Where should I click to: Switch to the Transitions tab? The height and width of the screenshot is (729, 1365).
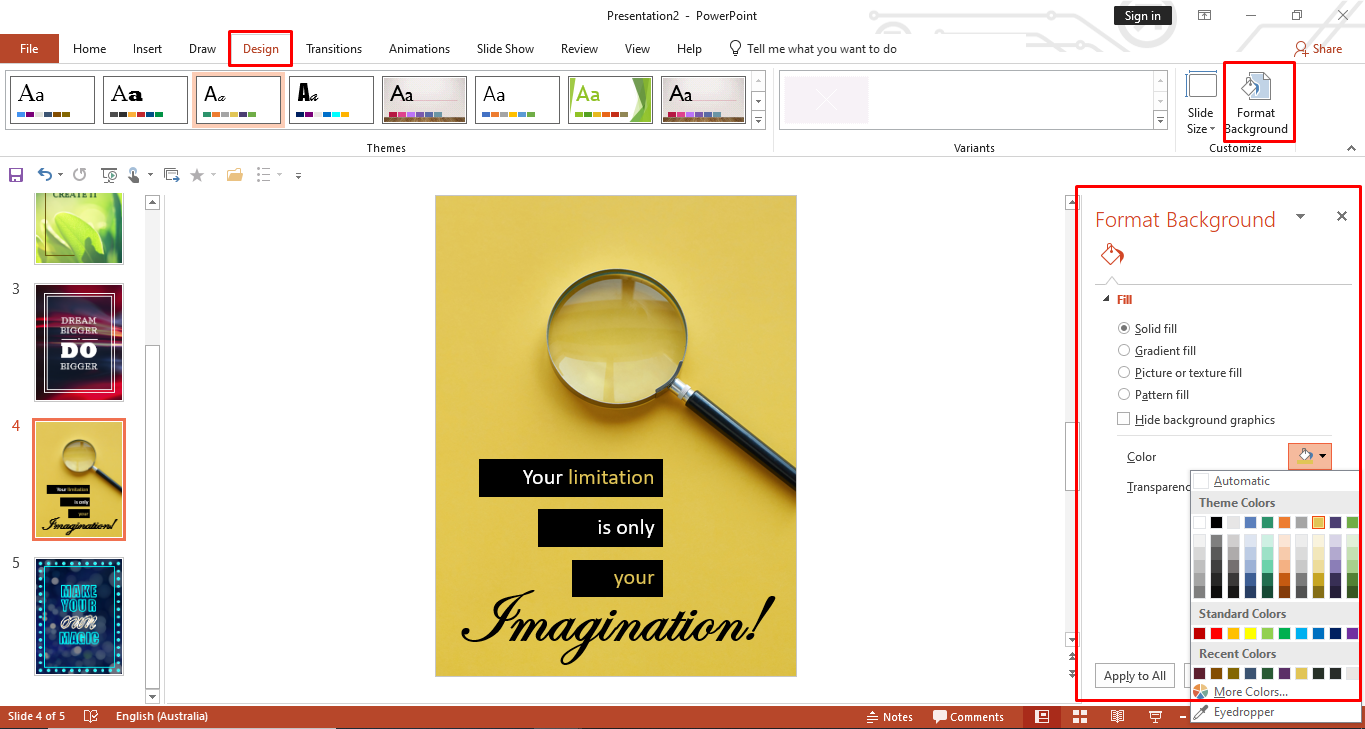click(333, 48)
